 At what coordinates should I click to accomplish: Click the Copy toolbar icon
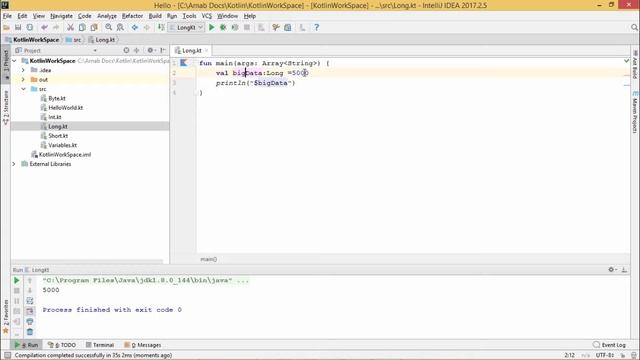pos(82,27)
